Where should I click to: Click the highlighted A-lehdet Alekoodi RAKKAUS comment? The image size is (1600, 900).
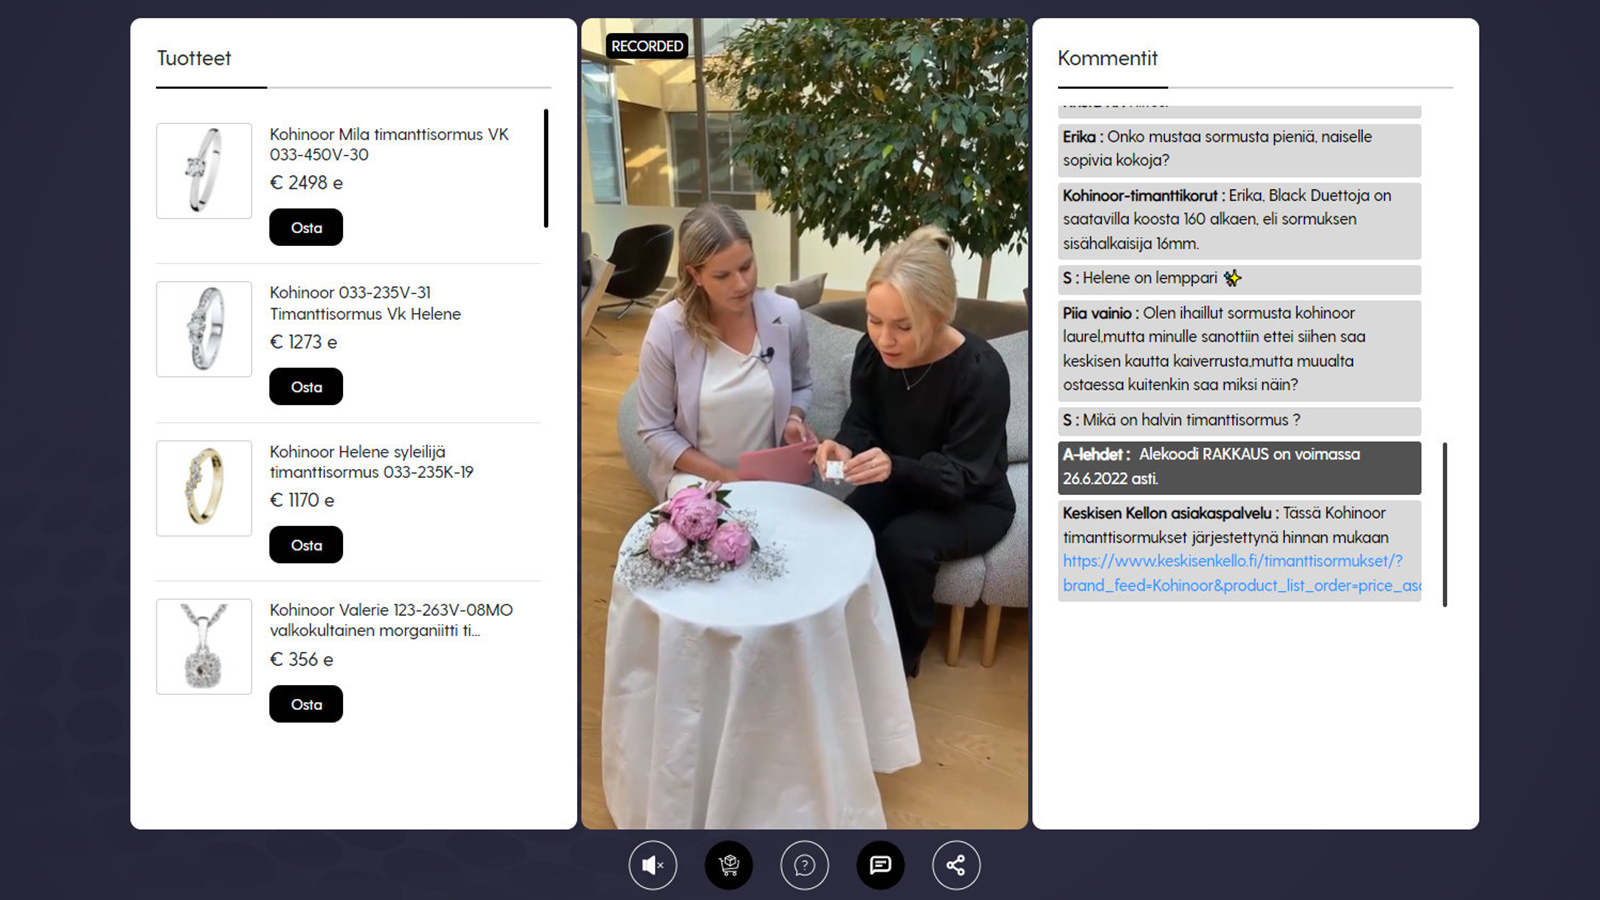pos(1239,467)
